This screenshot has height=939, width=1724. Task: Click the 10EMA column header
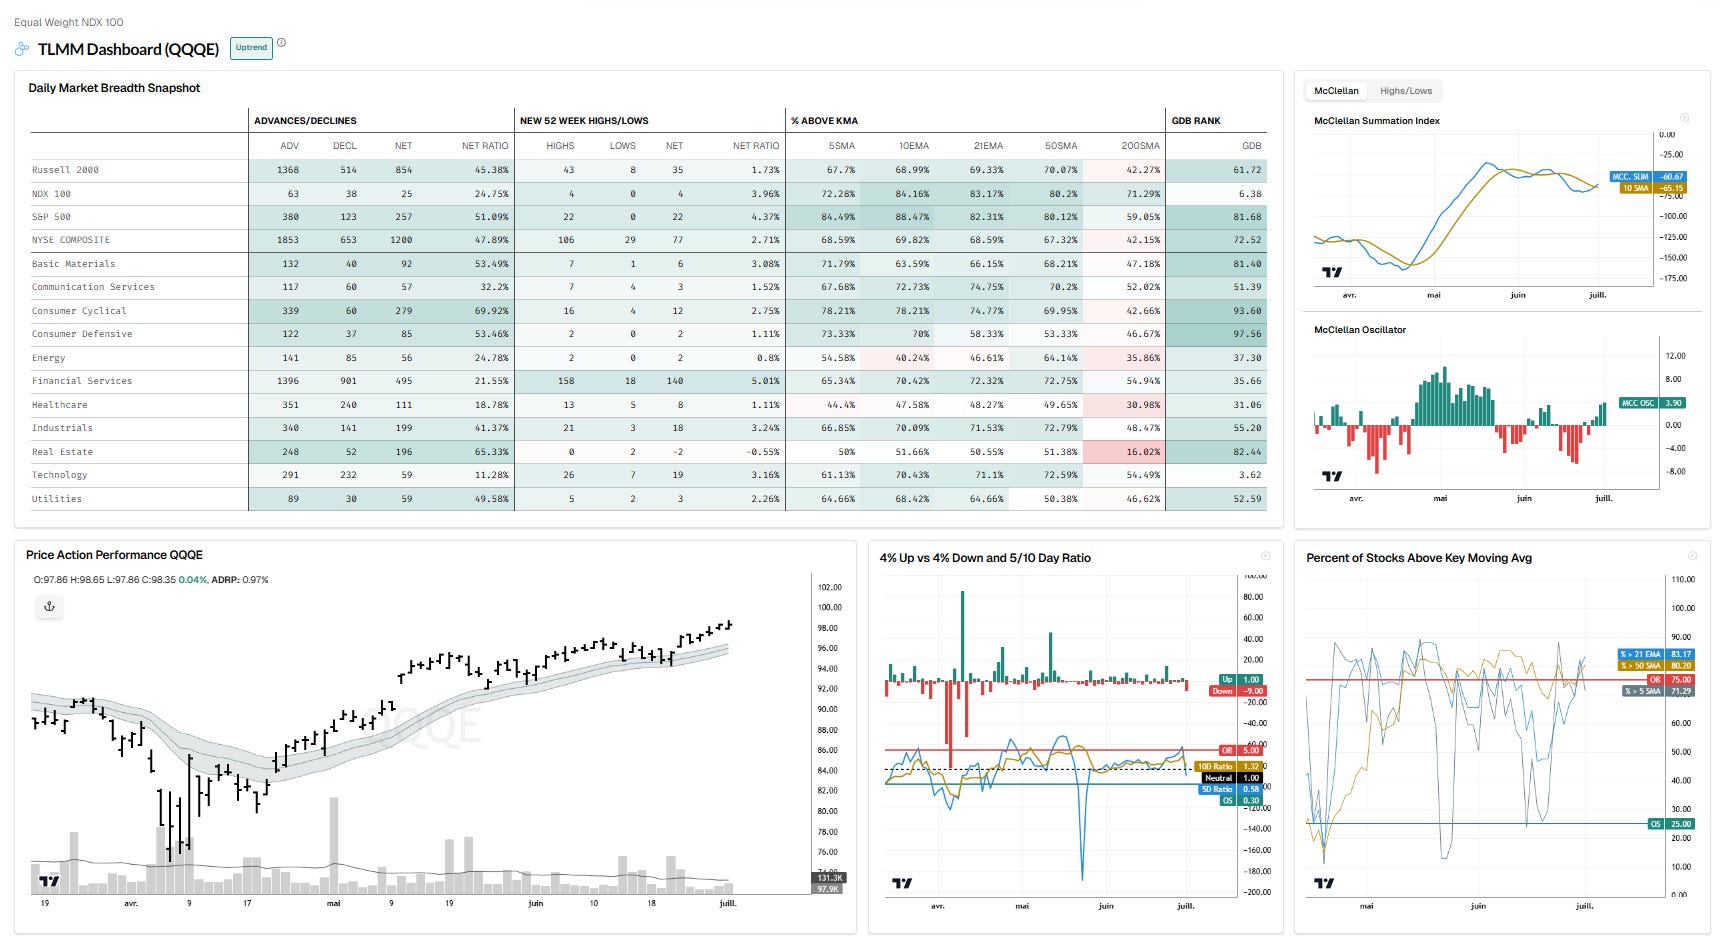[914, 146]
